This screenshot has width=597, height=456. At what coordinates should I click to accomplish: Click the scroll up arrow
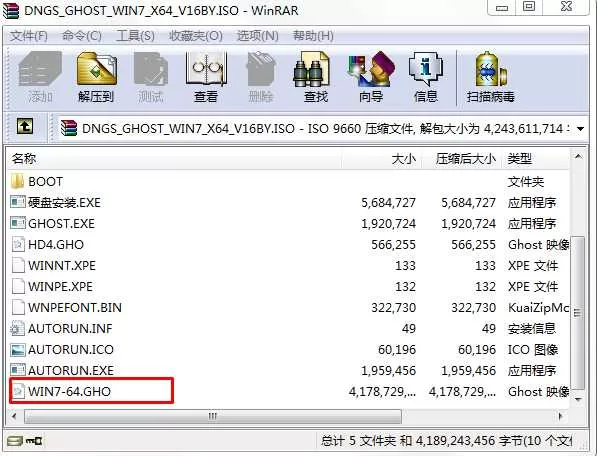(578, 156)
